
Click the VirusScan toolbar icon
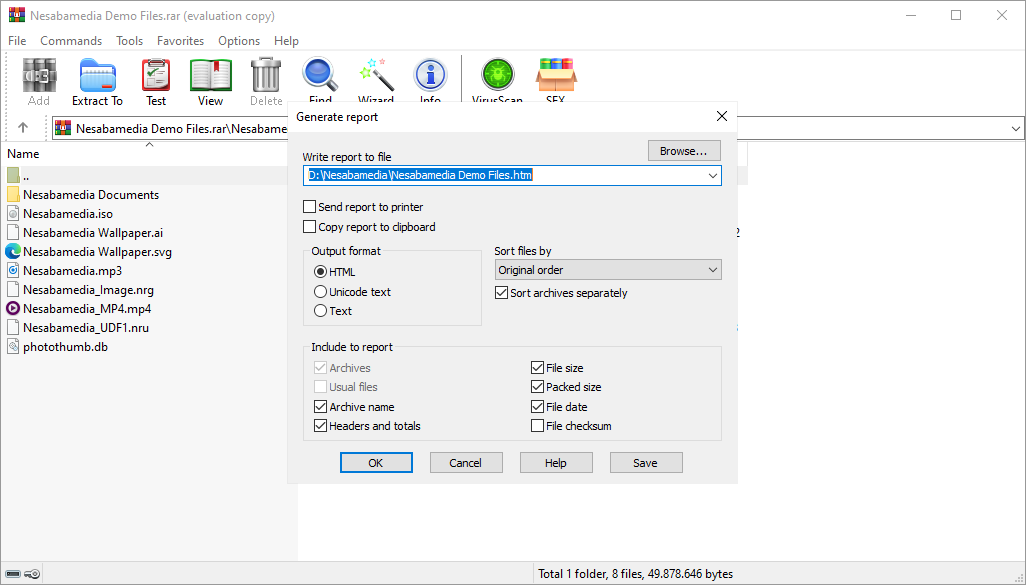(x=497, y=76)
